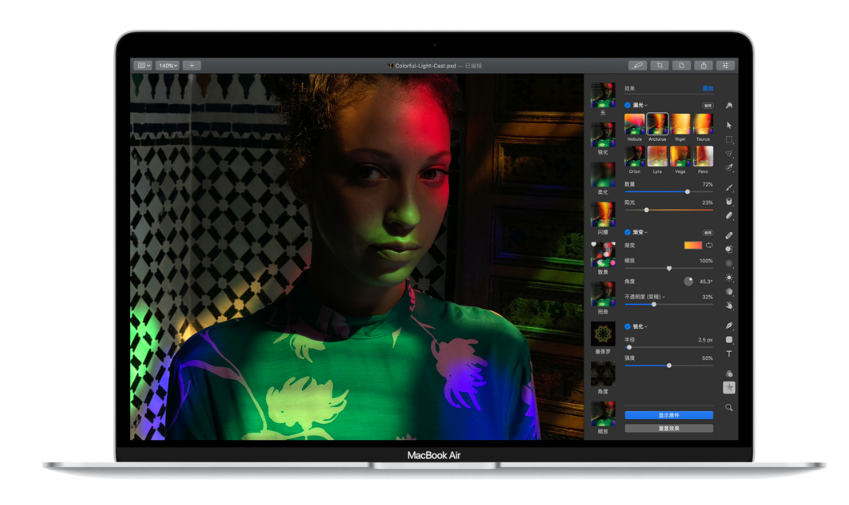
Task: Click the opacity slider handle at 32%
Action: [x=654, y=304]
